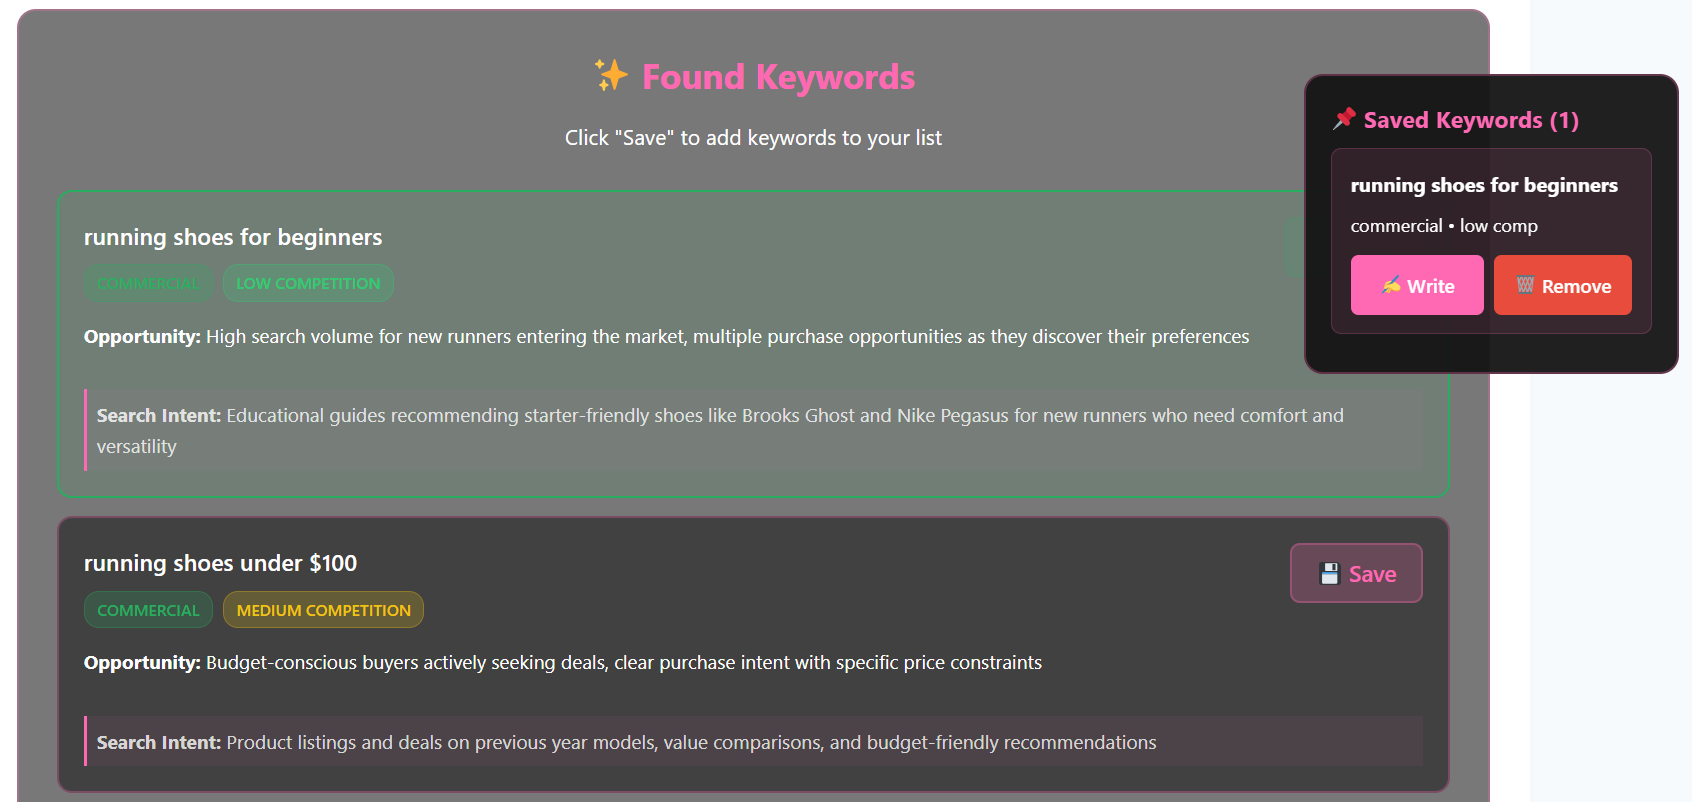Click the pushpin icon in Saved Keywords header
This screenshot has height=802, width=1692.
pos(1346,118)
